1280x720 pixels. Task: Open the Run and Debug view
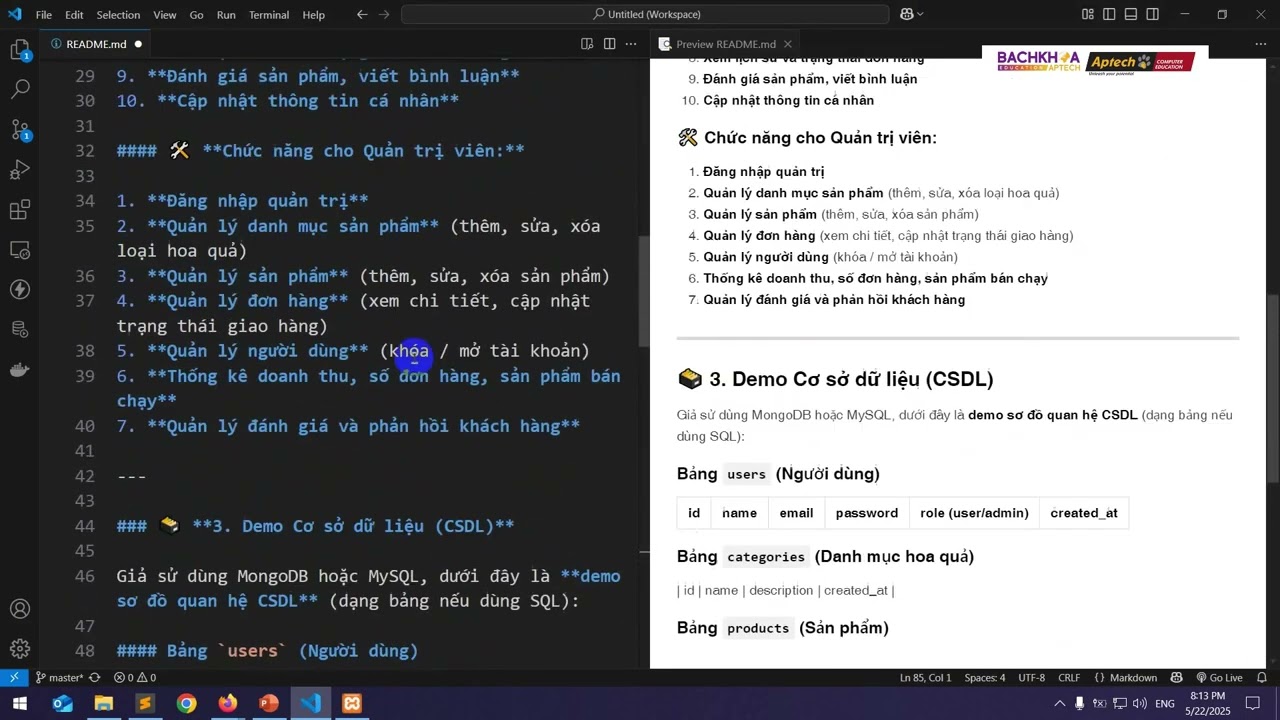20,170
